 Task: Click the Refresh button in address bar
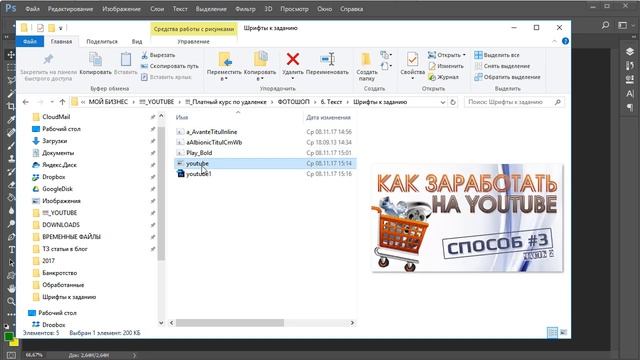[x=453, y=102]
